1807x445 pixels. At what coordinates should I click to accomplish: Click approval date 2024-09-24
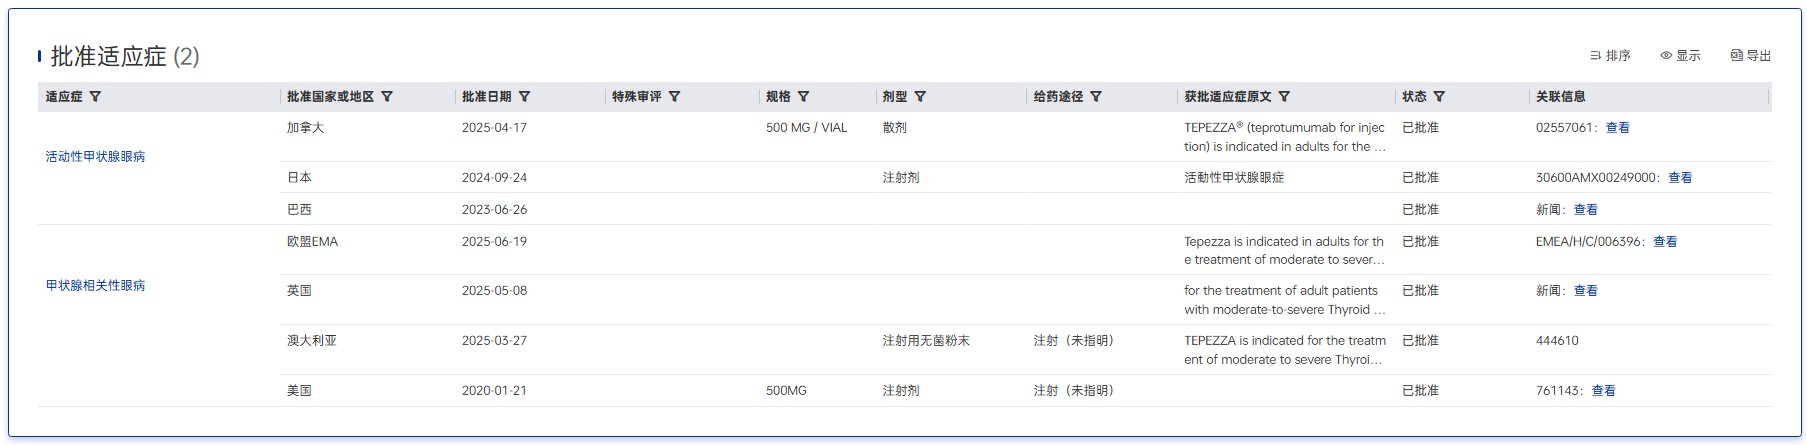(494, 178)
